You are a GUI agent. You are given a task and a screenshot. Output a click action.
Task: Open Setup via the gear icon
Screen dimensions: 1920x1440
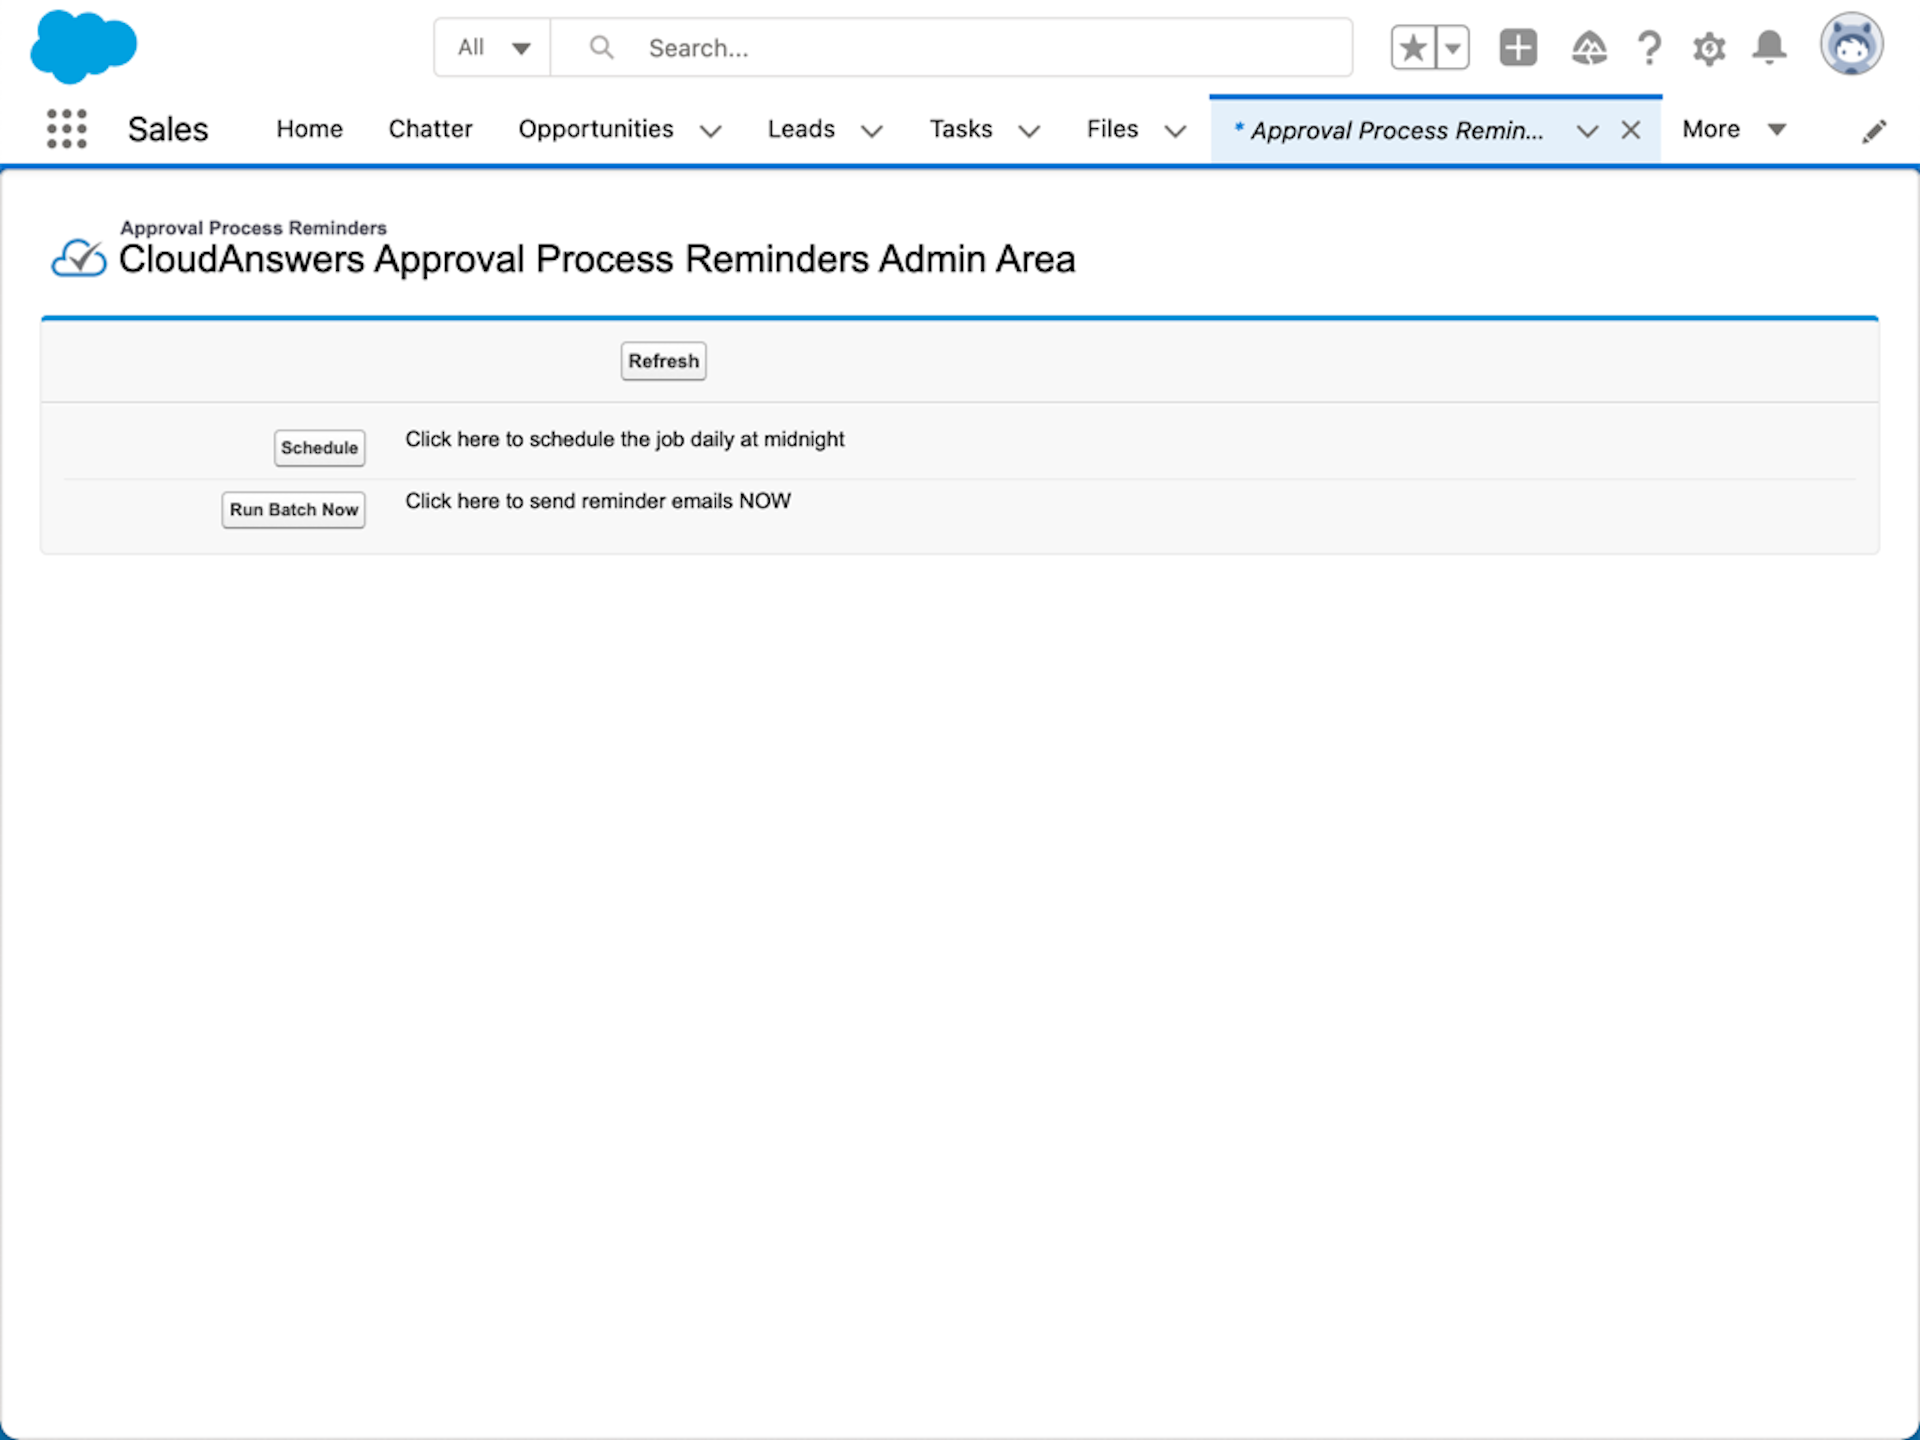click(x=1709, y=48)
